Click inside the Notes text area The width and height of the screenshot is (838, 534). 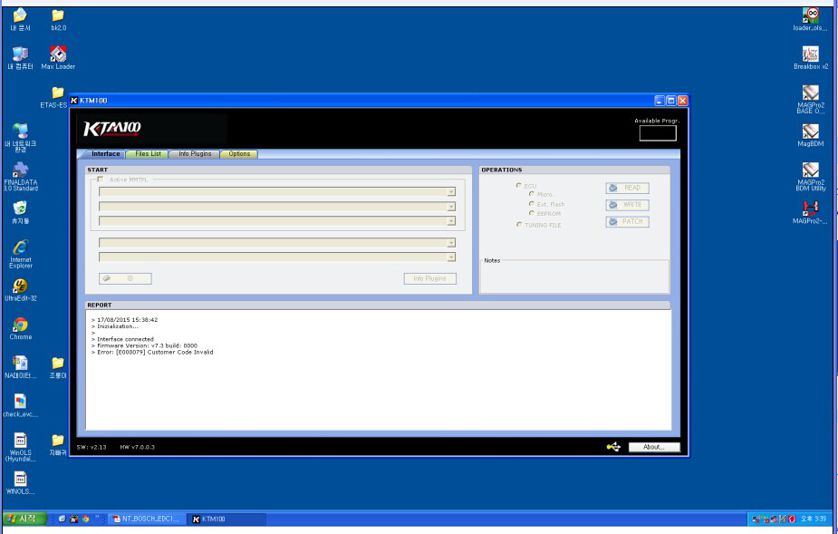[x=575, y=278]
